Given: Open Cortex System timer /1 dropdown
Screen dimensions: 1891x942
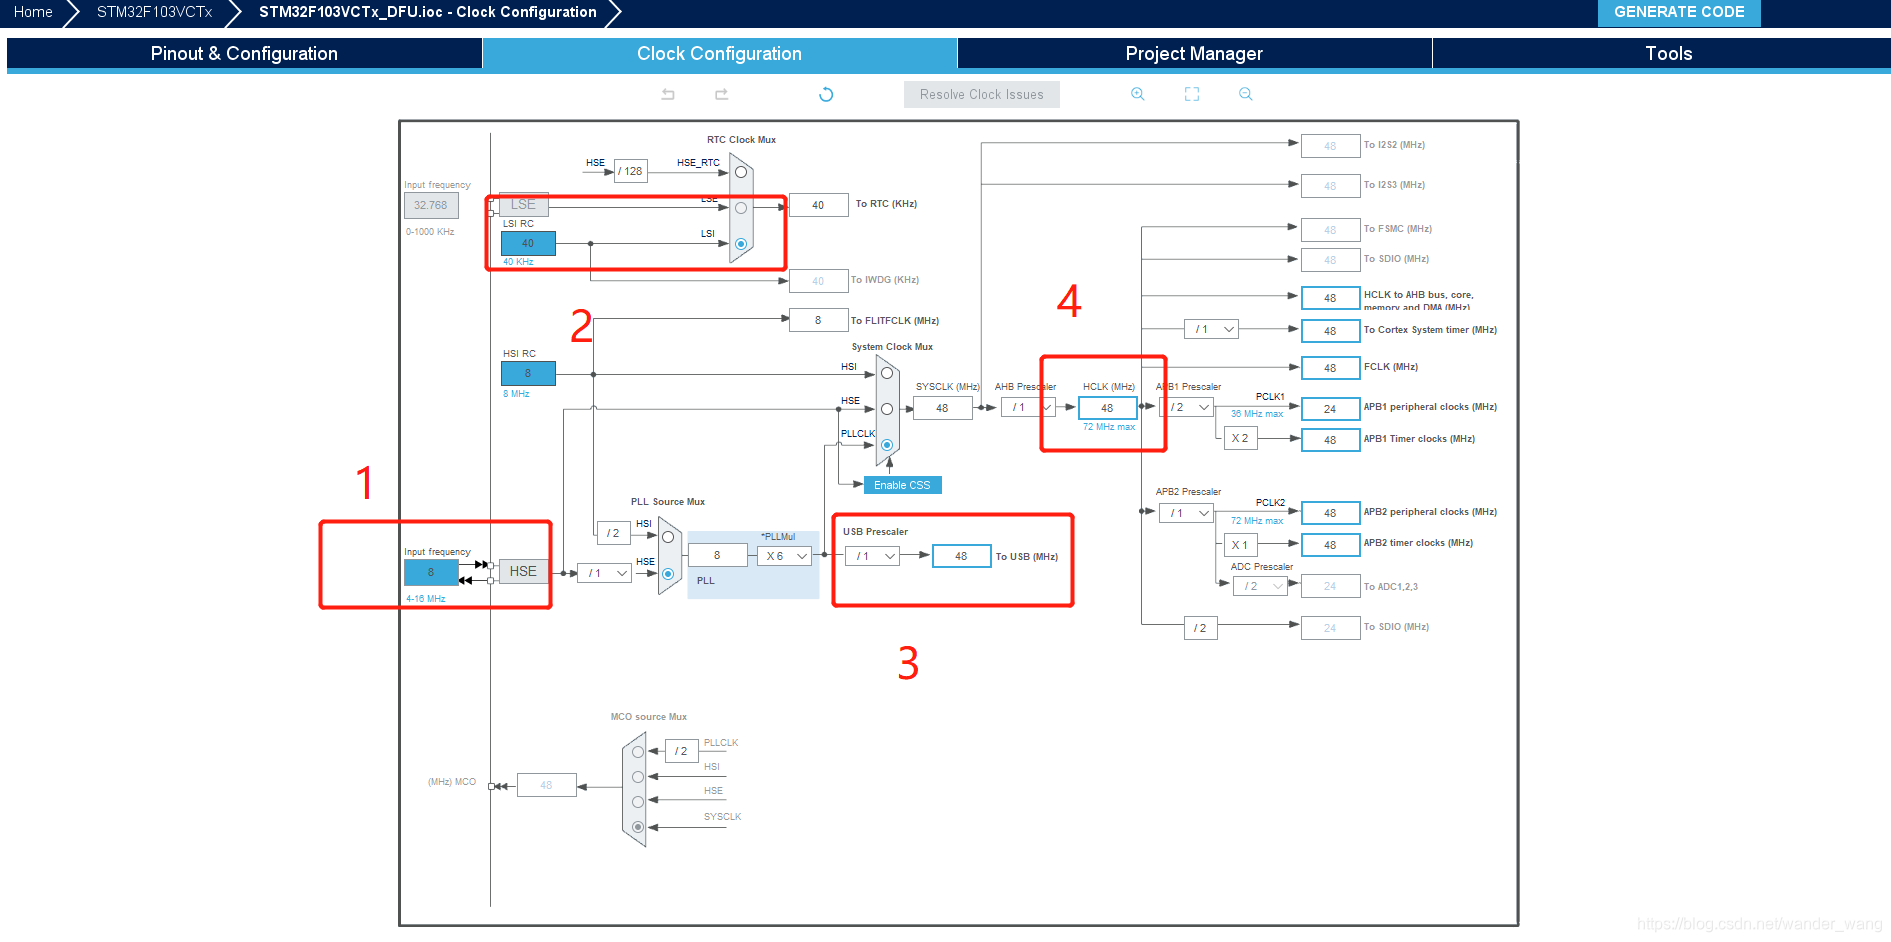Looking at the screenshot, I should [1211, 329].
